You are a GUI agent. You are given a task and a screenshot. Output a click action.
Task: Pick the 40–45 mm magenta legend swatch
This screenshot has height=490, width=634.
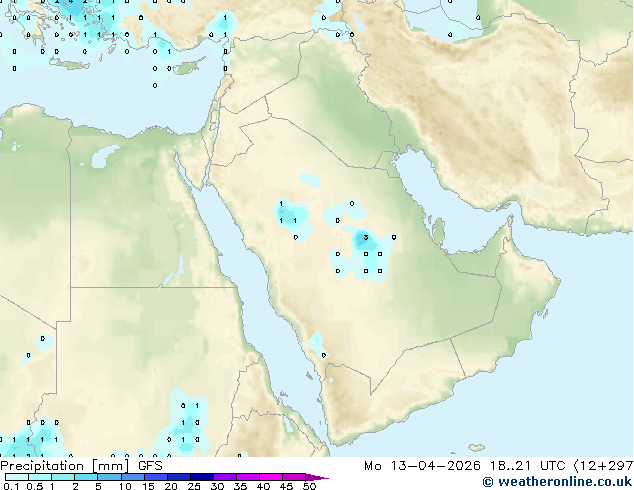[x=271, y=477]
